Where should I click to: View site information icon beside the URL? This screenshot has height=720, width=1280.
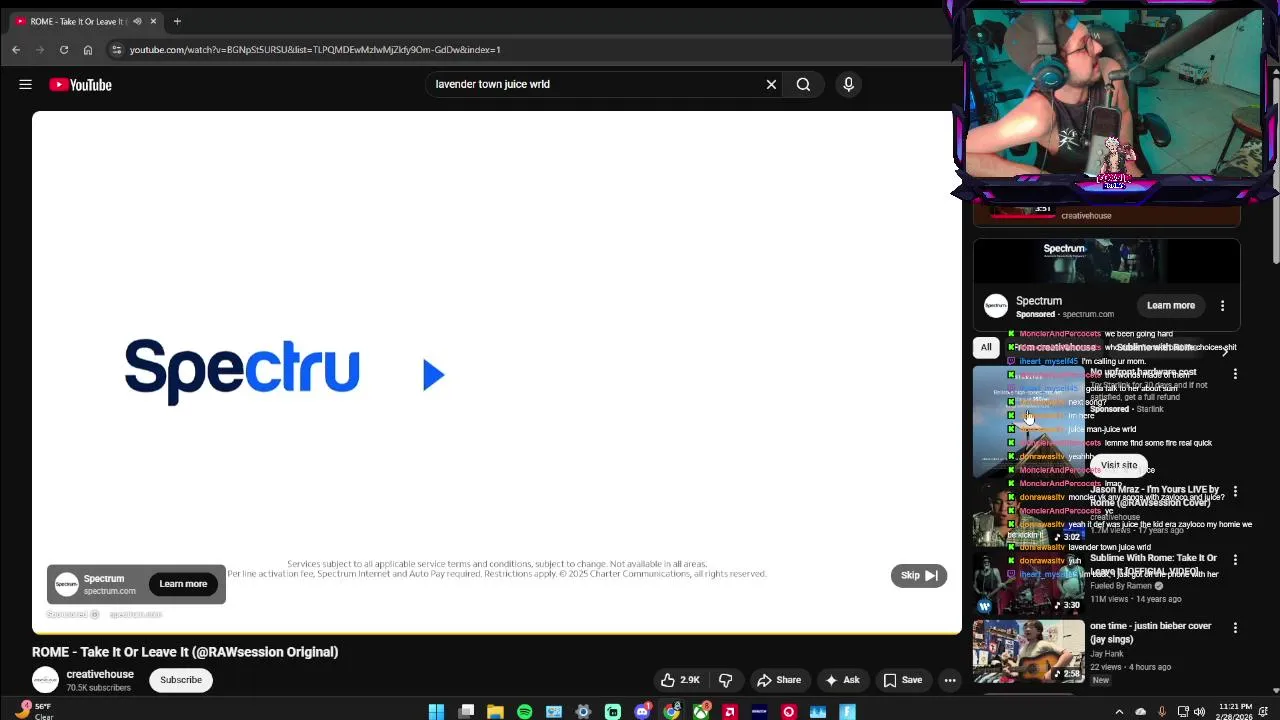pos(116,49)
